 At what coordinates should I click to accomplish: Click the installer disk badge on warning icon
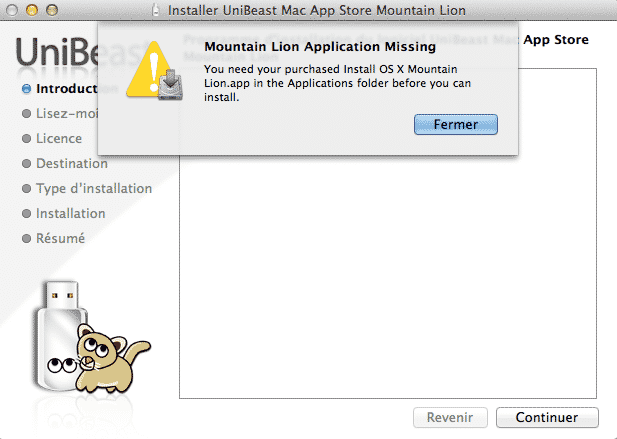[x=170, y=85]
